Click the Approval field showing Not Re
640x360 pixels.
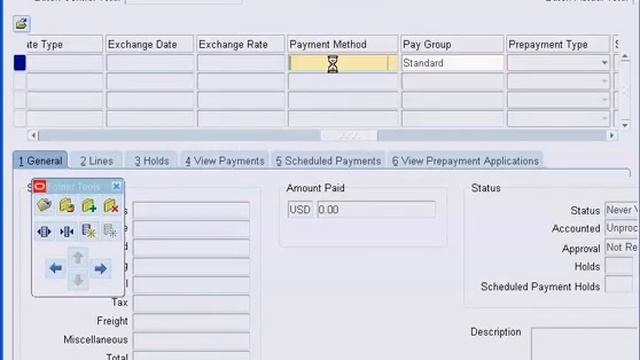click(x=622, y=247)
